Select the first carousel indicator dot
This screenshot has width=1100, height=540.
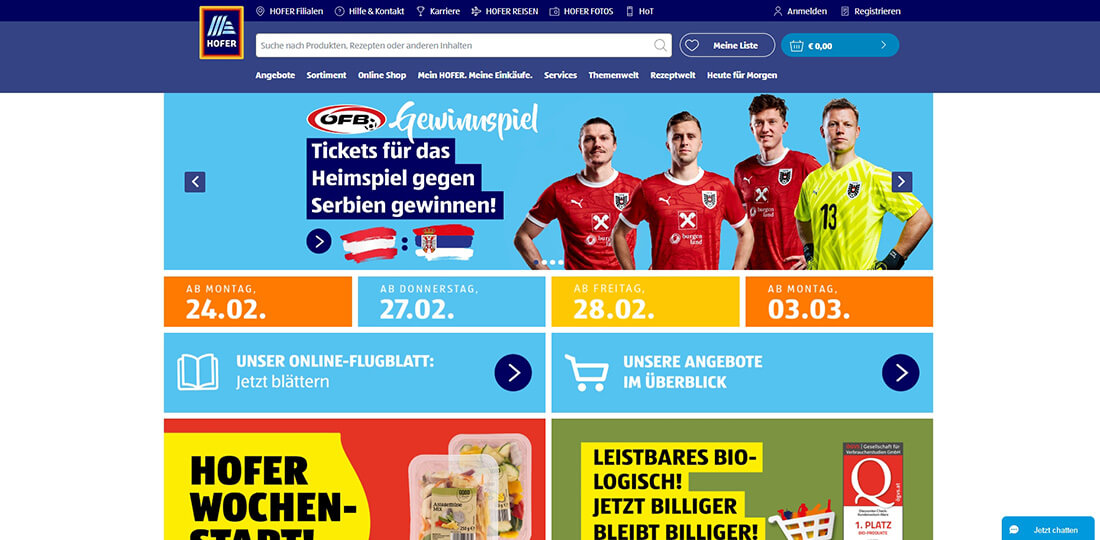pos(537,262)
